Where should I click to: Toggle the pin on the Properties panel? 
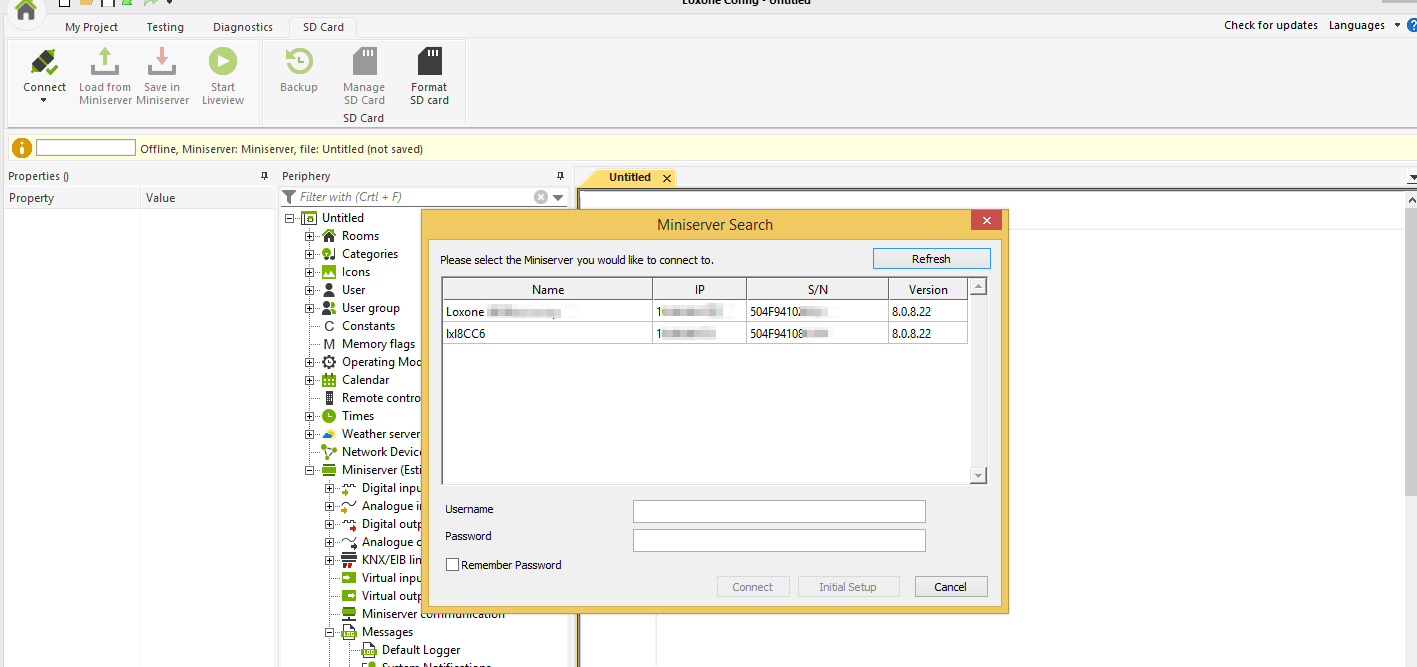click(x=263, y=175)
